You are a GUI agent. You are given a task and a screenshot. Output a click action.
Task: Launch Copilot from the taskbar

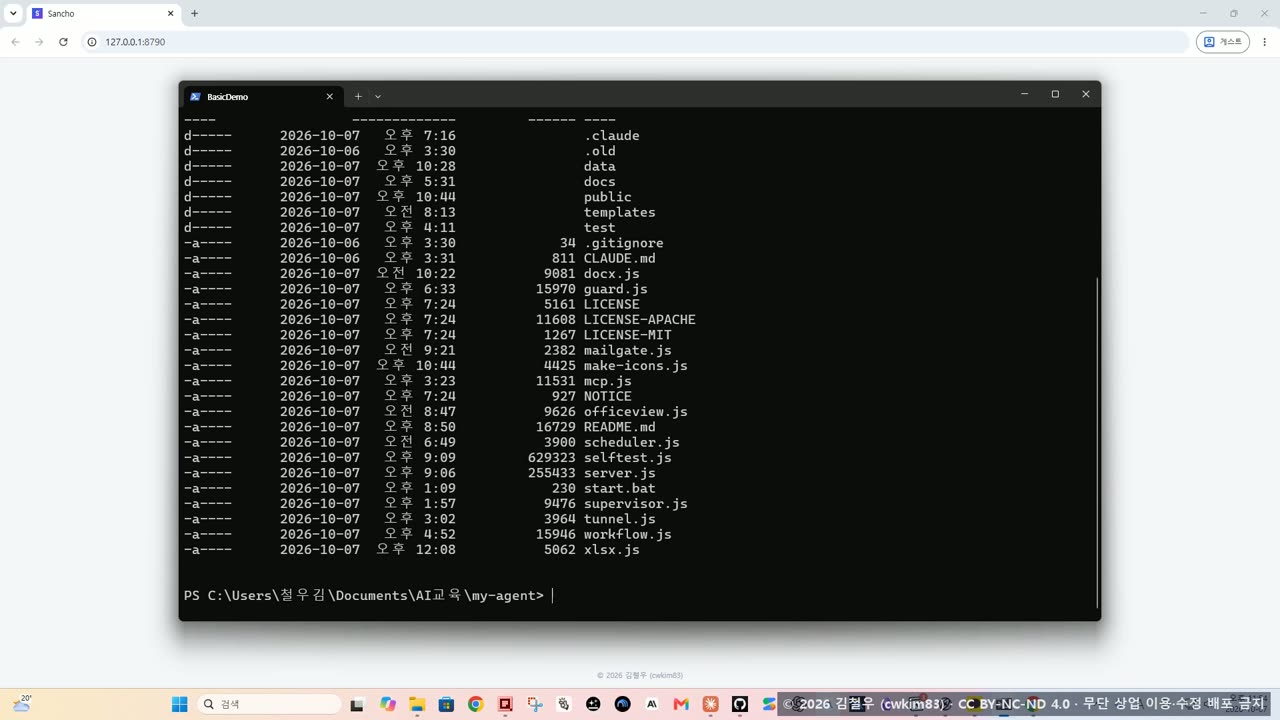388,704
